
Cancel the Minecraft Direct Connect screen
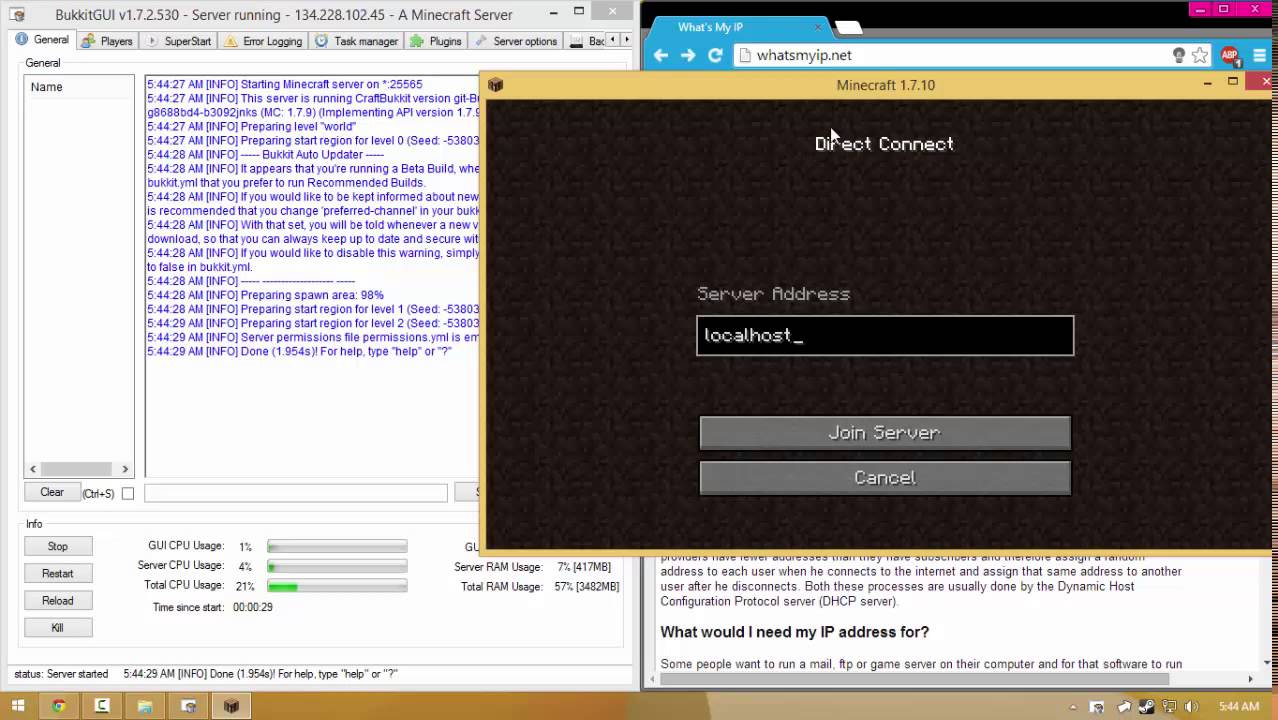click(x=885, y=477)
